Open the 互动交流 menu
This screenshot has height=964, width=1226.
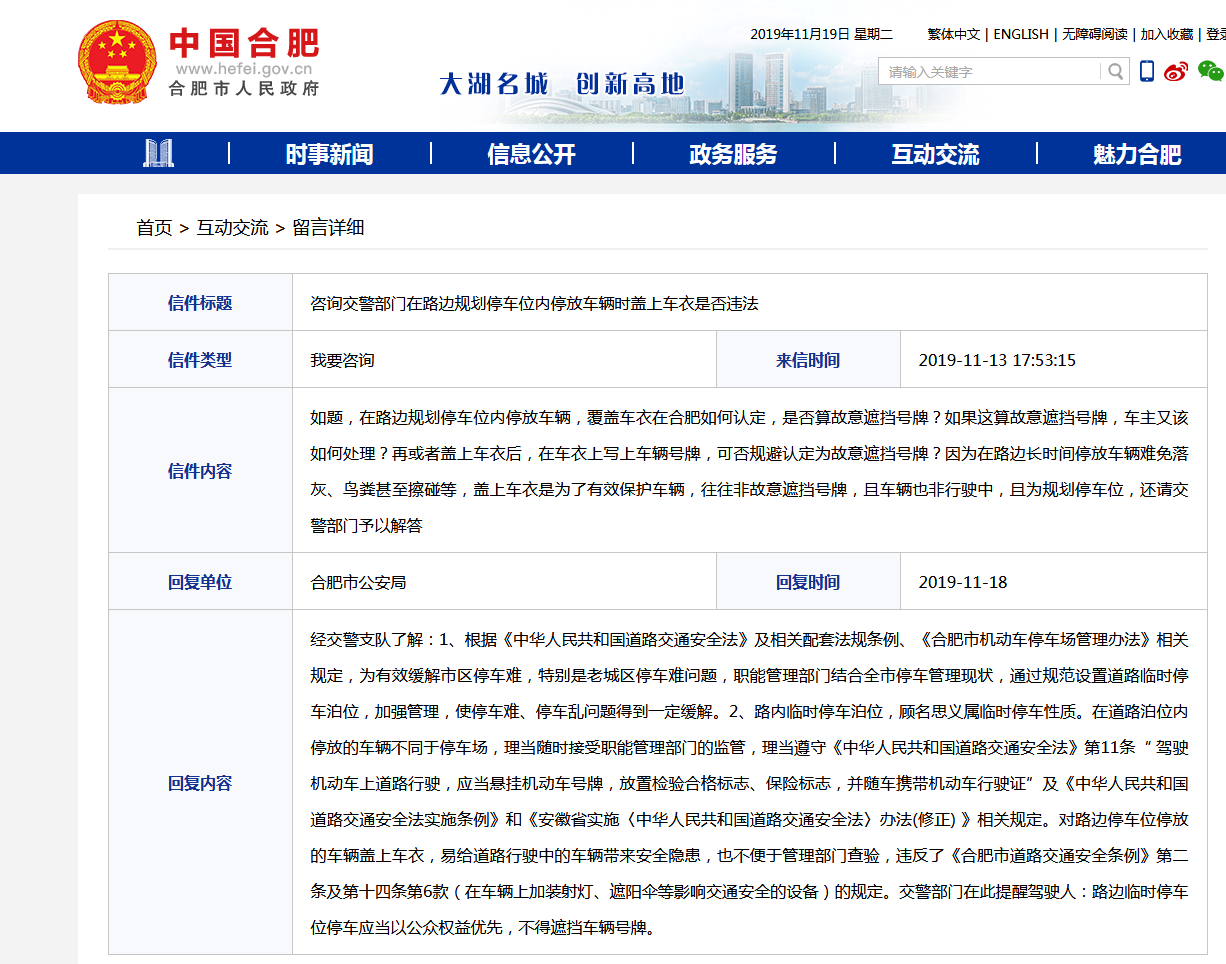936,154
